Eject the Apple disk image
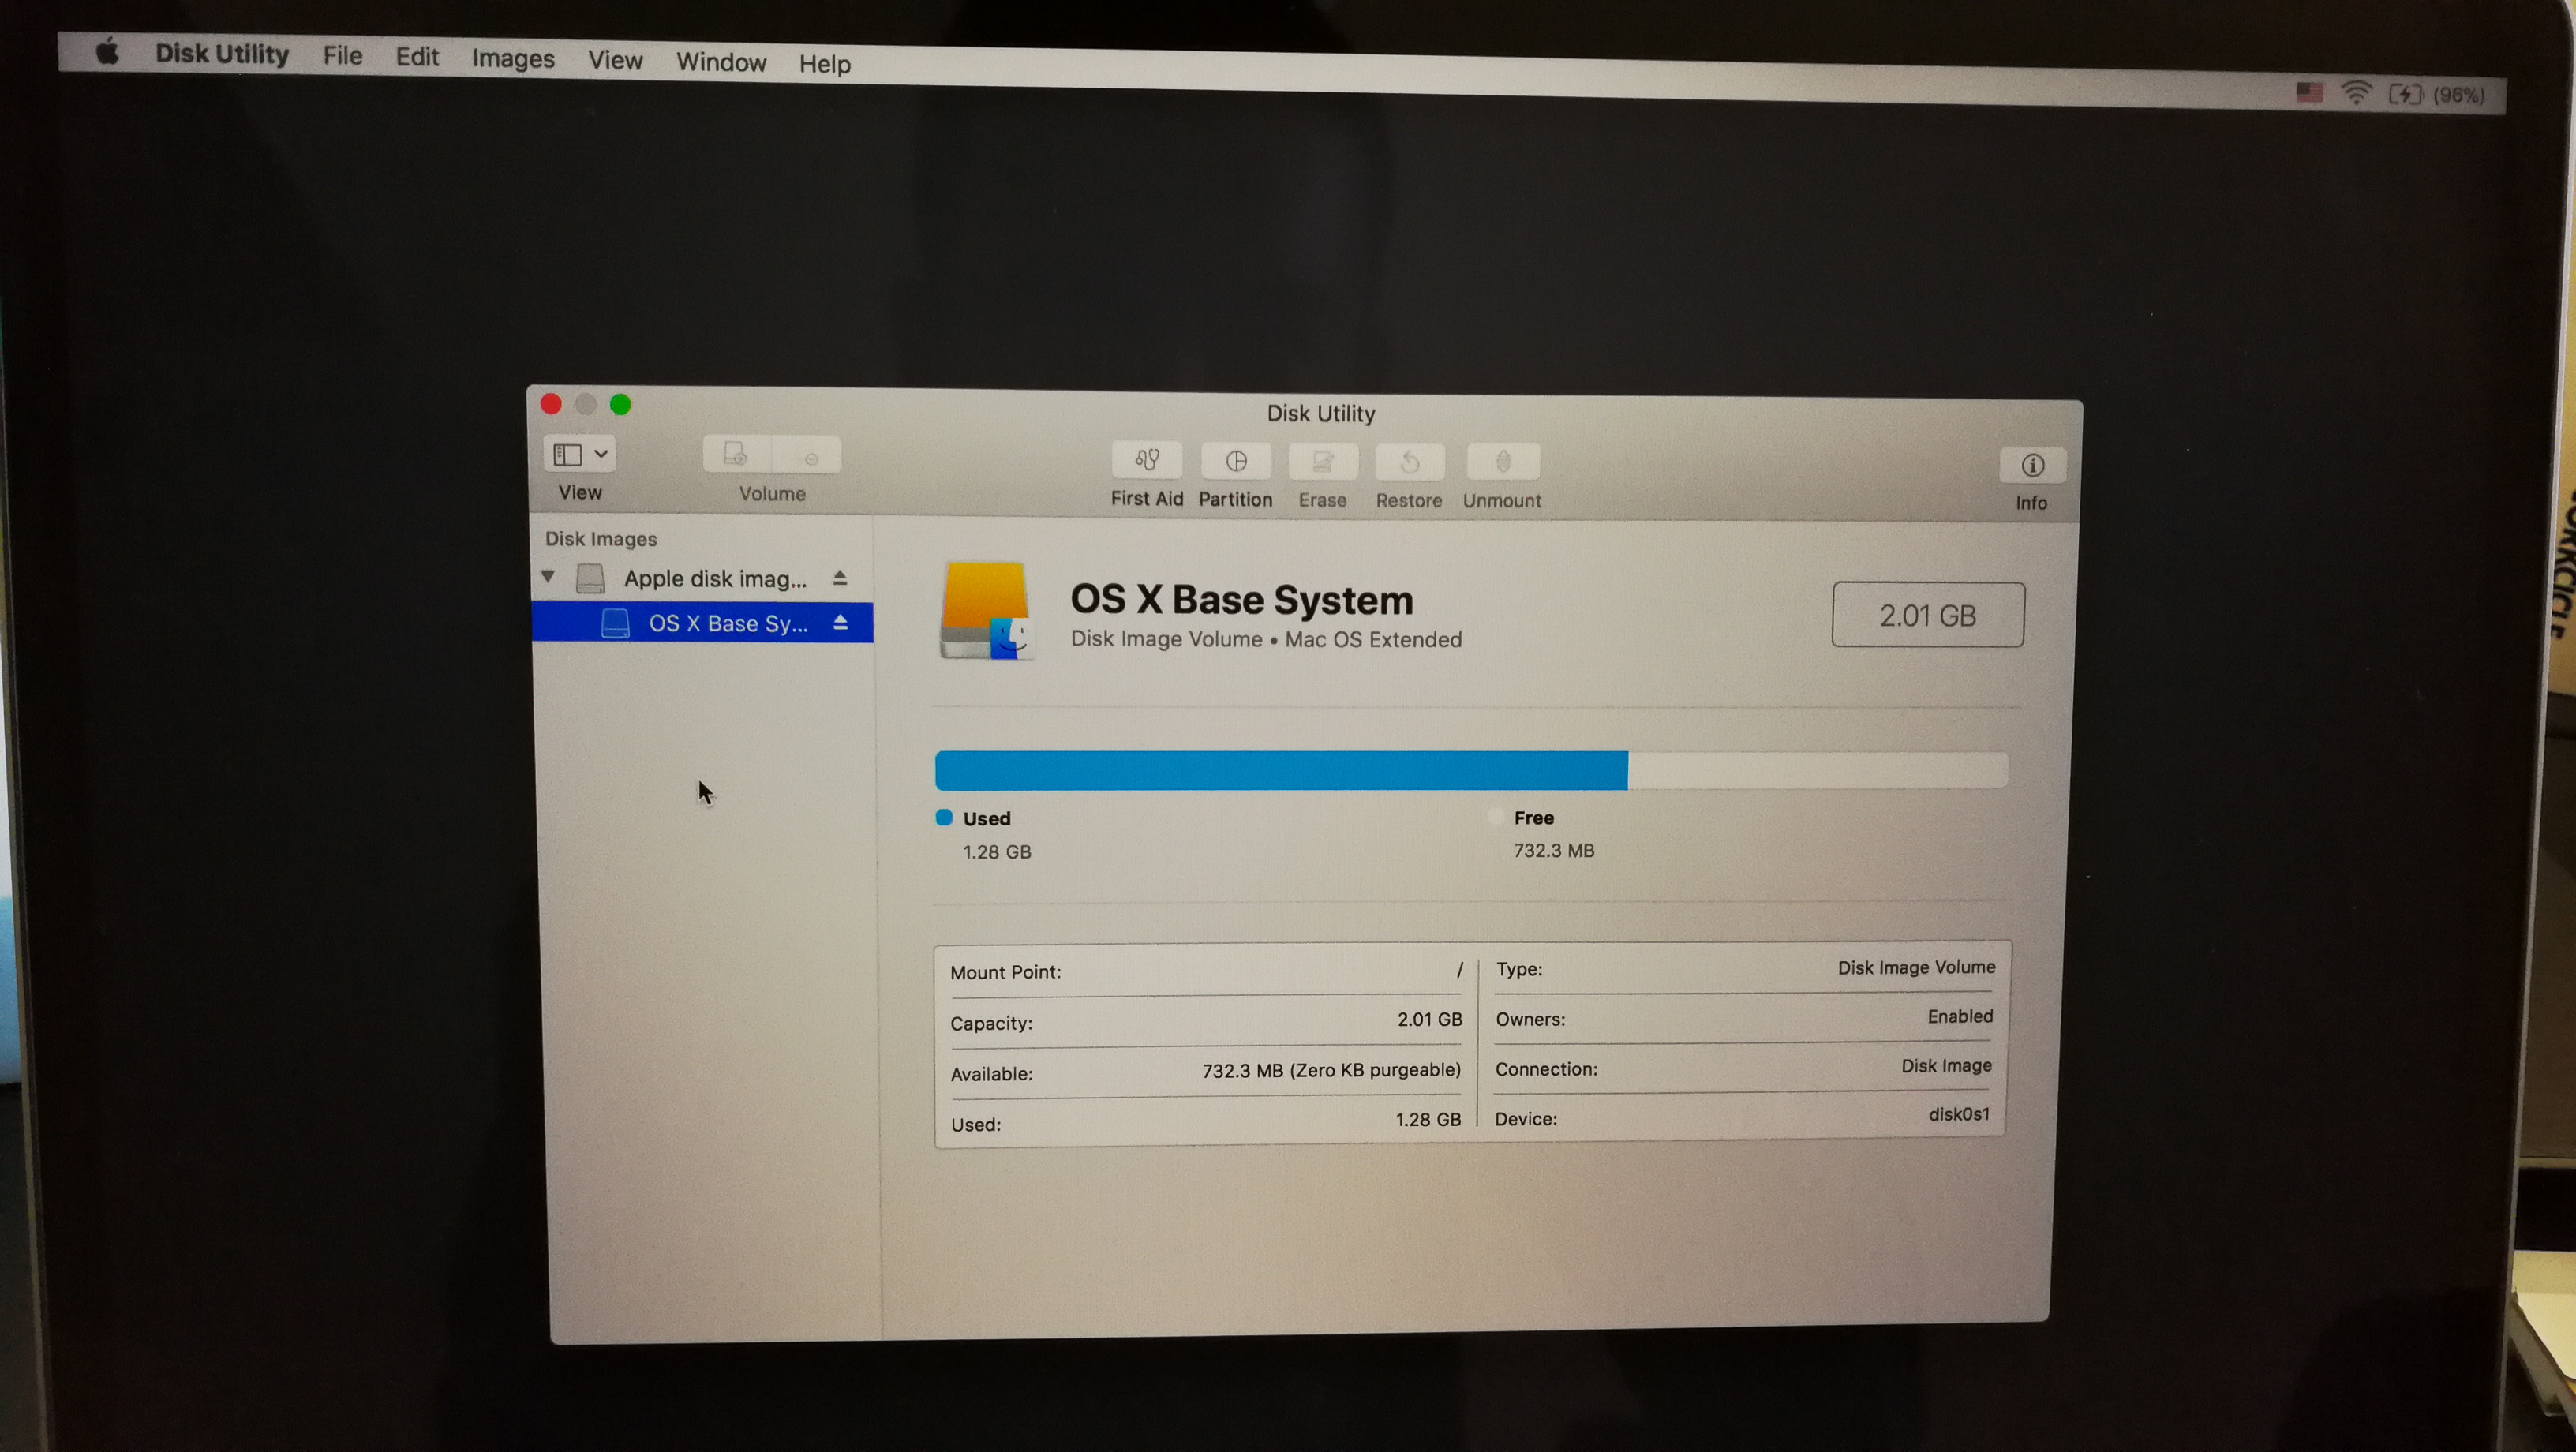Image resolution: width=2576 pixels, height=1452 pixels. [x=840, y=578]
